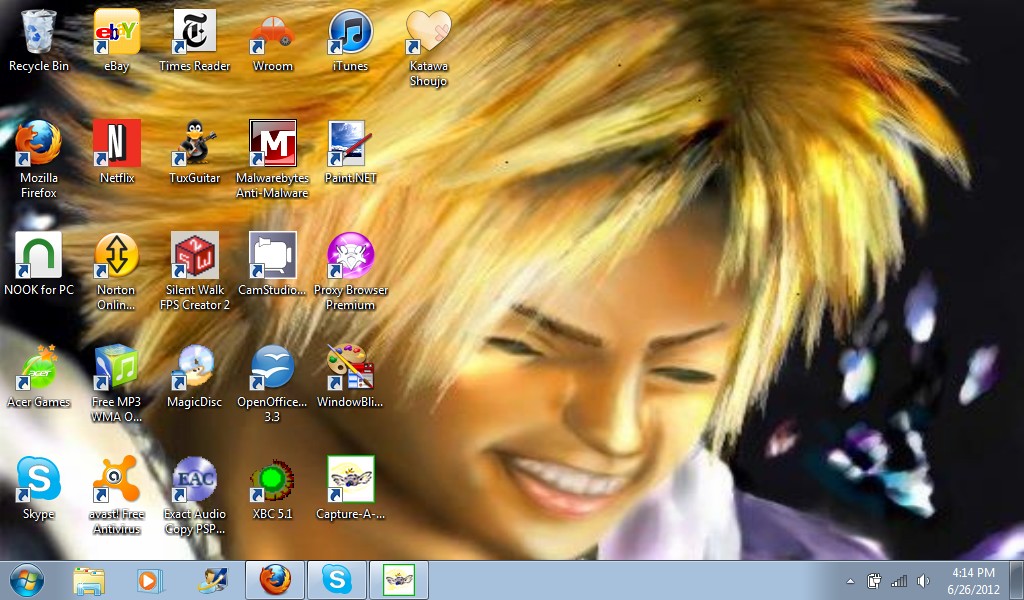Switch to Firefox in the taskbar

(274, 580)
